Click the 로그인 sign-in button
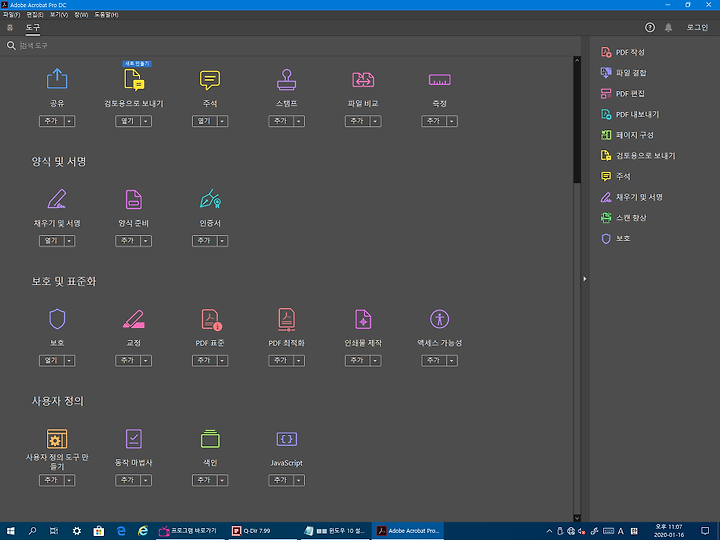Viewport: 720px width, 540px height. [697, 28]
